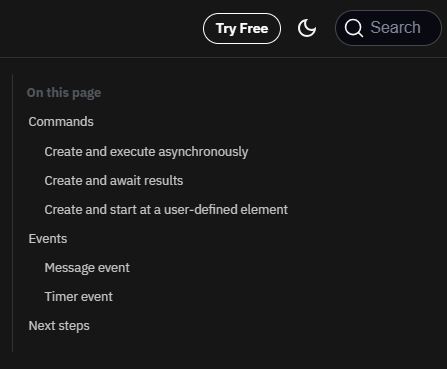Open the Message event subsection
Screen dimensions: 447x369
(x=87, y=268)
